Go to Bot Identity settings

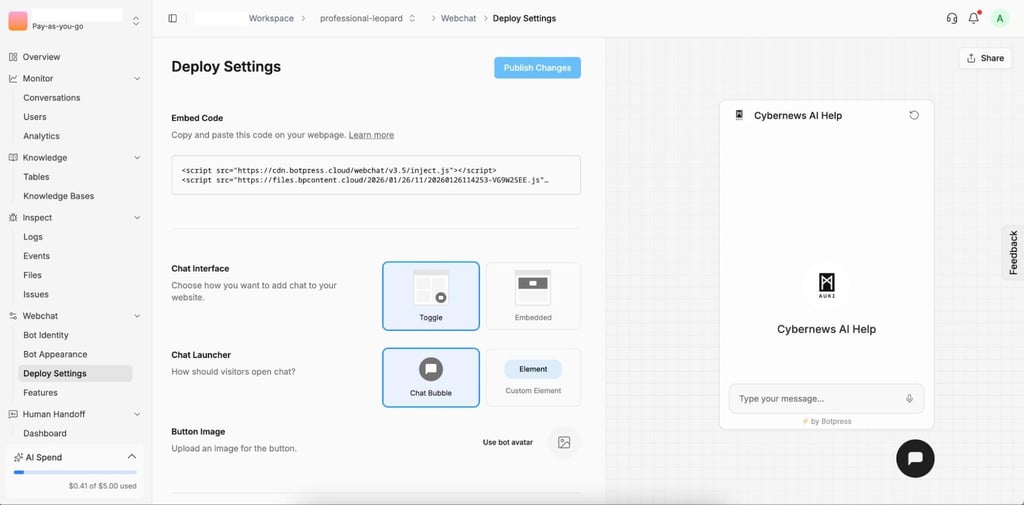click(46, 335)
